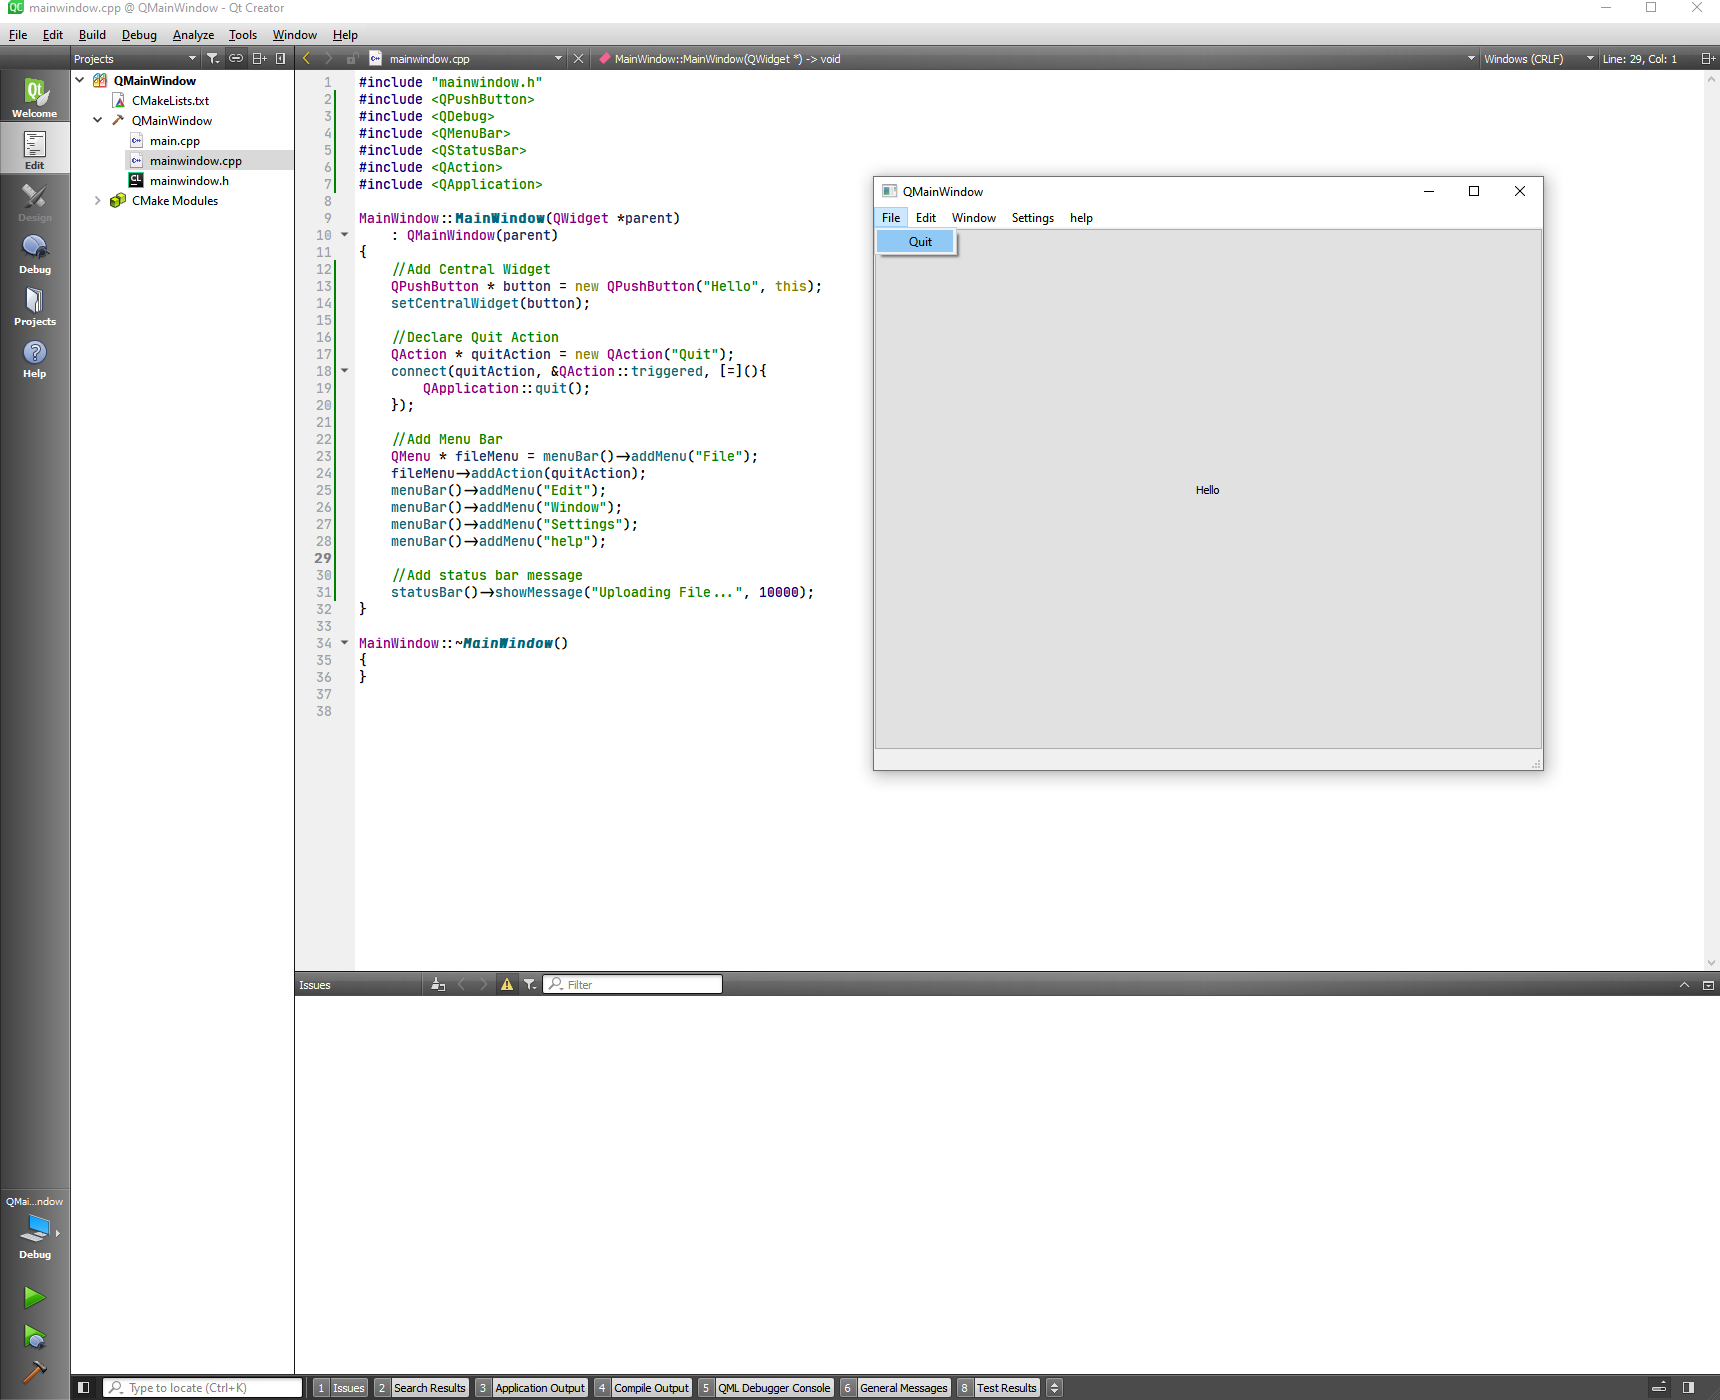Show the Application Output pane
The height and width of the screenshot is (1400, 1720).
(x=531, y=1388)
